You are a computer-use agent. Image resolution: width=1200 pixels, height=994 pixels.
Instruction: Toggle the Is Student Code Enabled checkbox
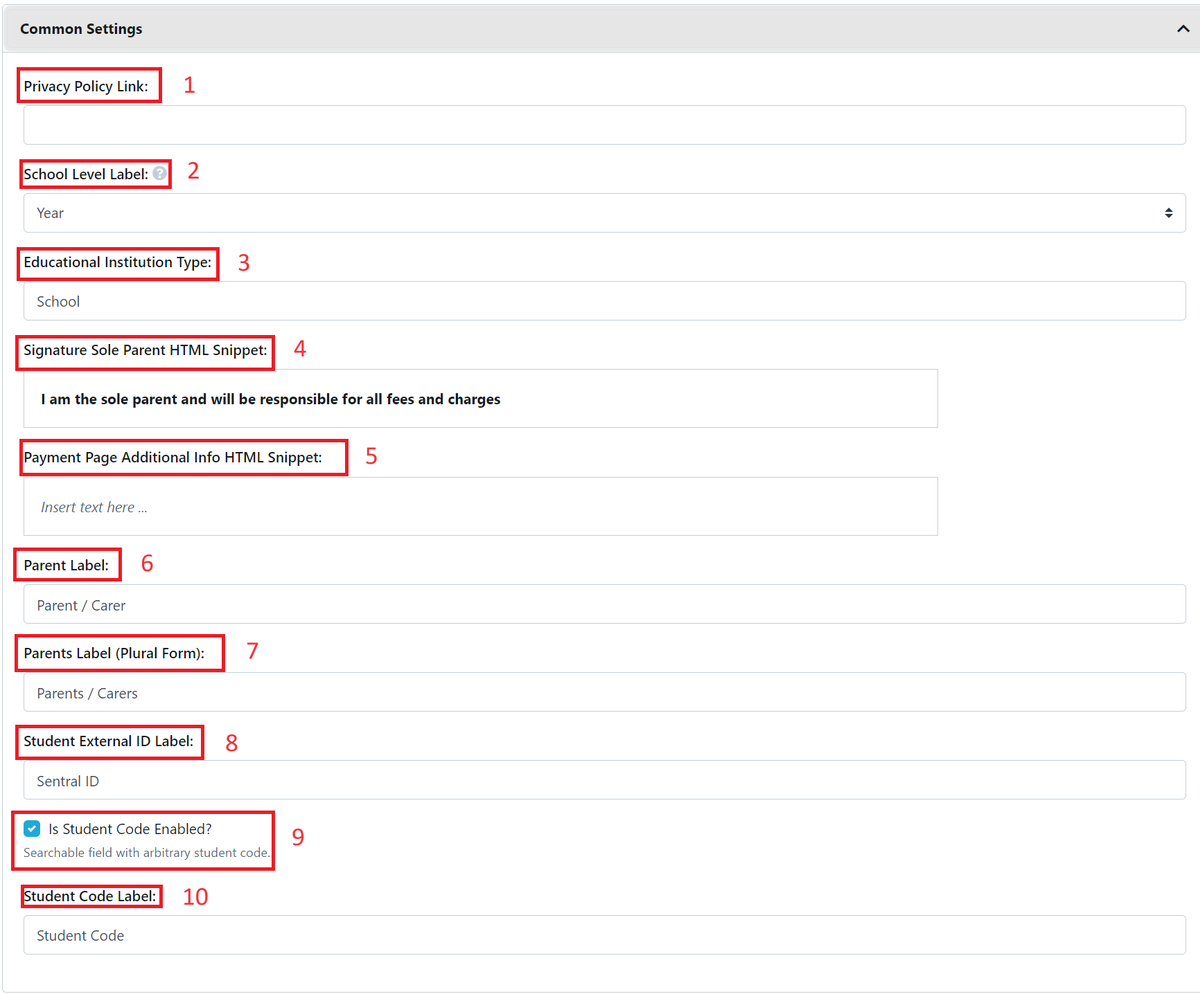point(31,828)
